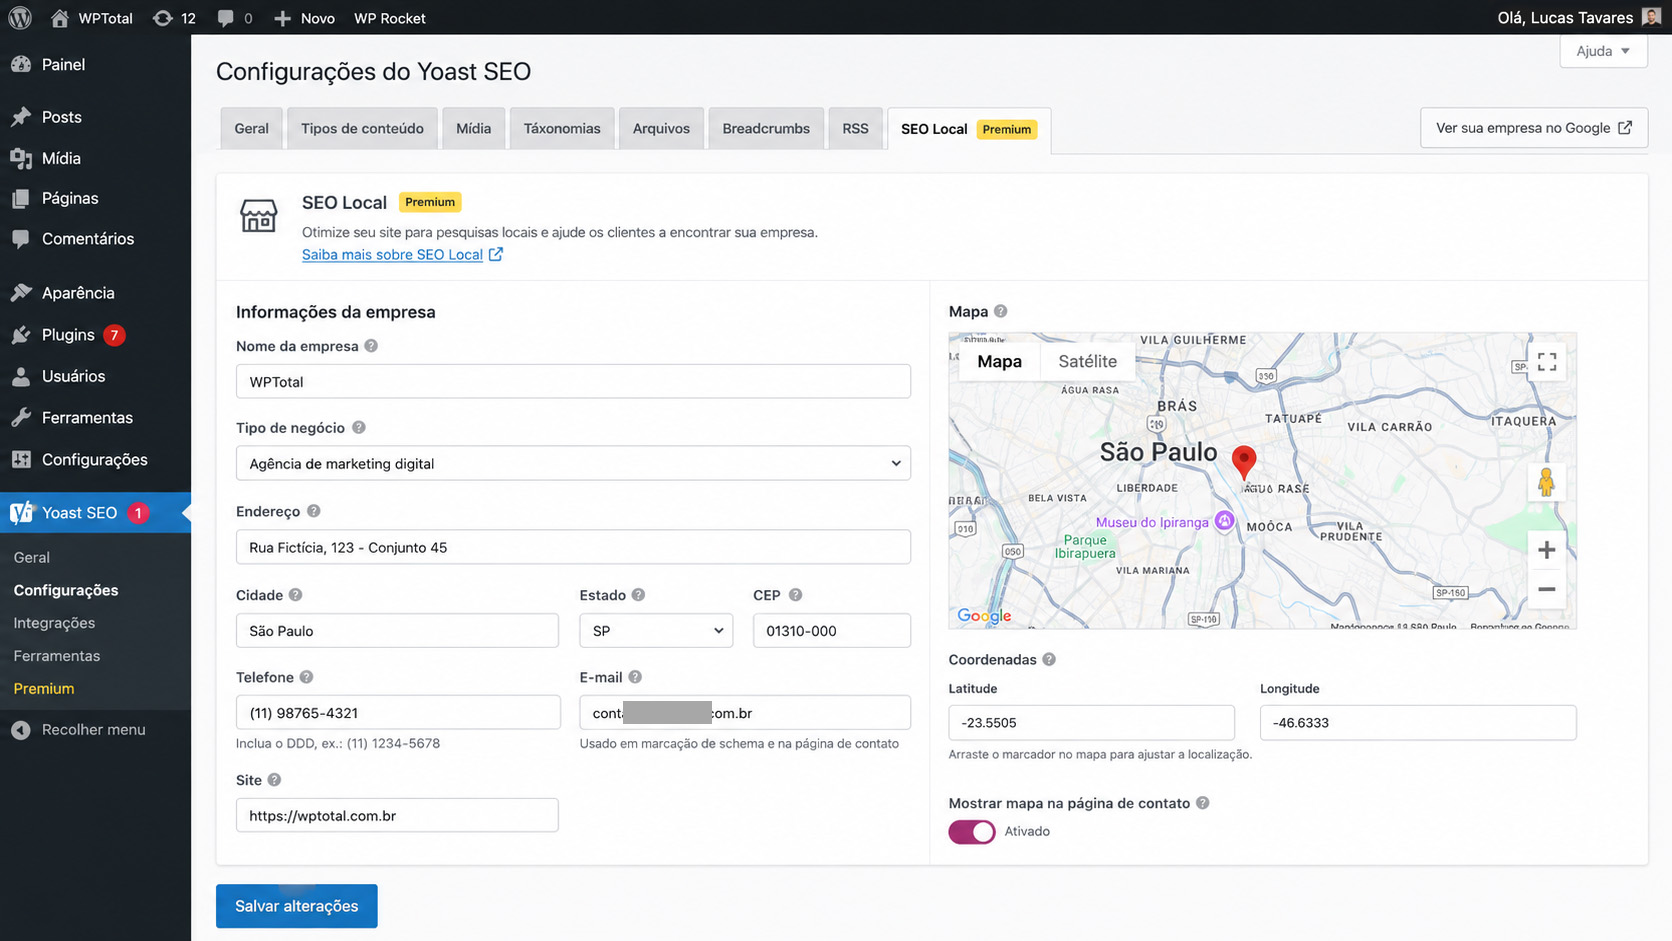Open the Taxonomias tab
The width and height of the screenshot is (1672, 941).
(x=562, y=129)
